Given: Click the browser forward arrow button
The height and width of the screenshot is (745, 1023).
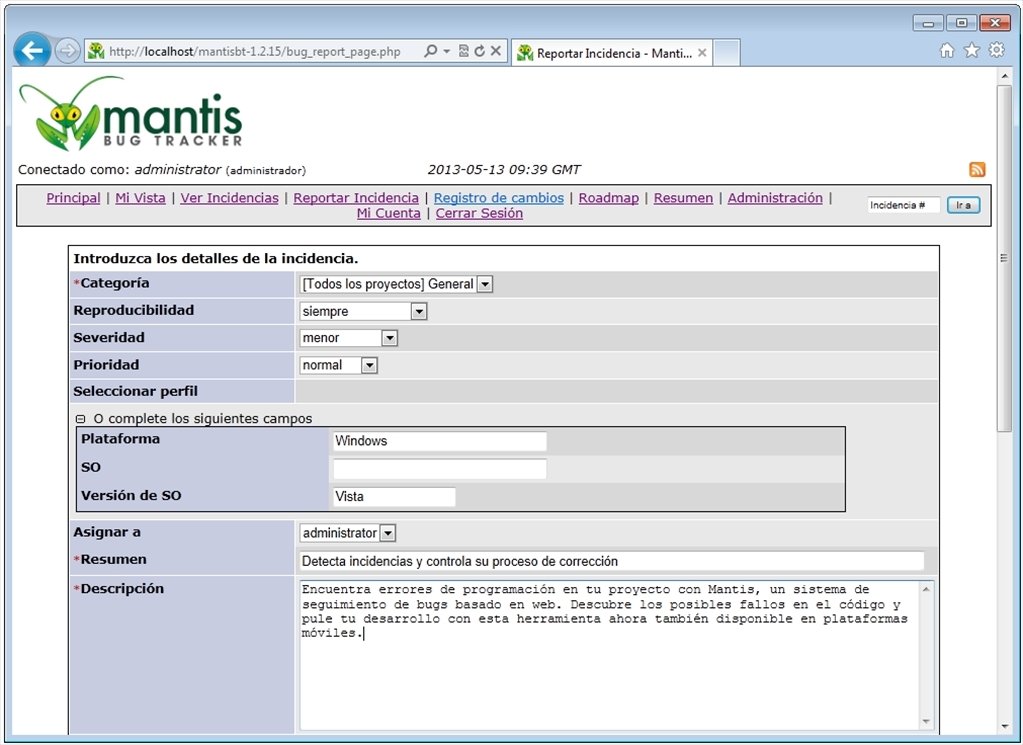Looking at the screenshot, I should pyautogui.click(x=67, y=51).
